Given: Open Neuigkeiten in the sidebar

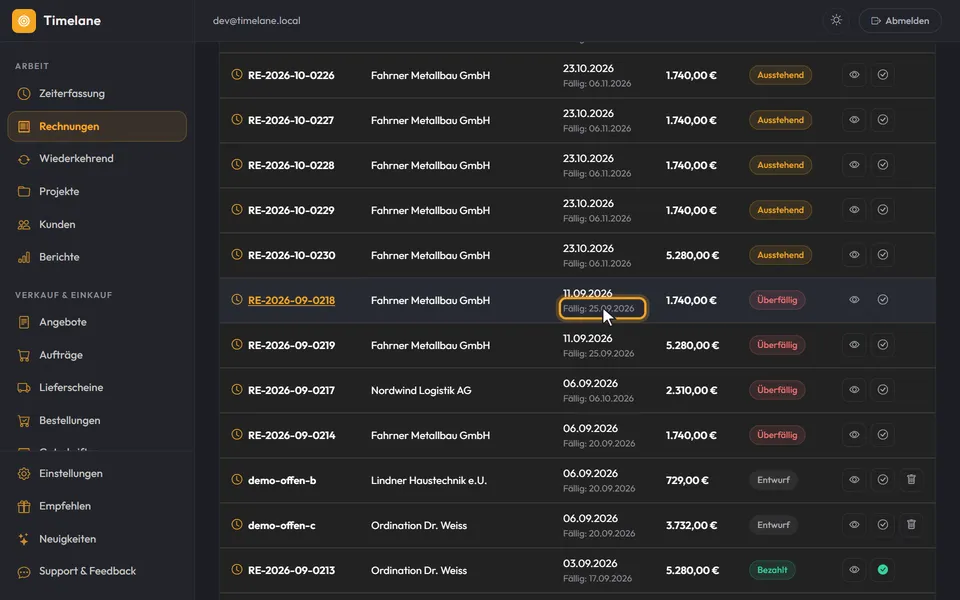Looking at the screenshot, I should [x=97, y=539].
